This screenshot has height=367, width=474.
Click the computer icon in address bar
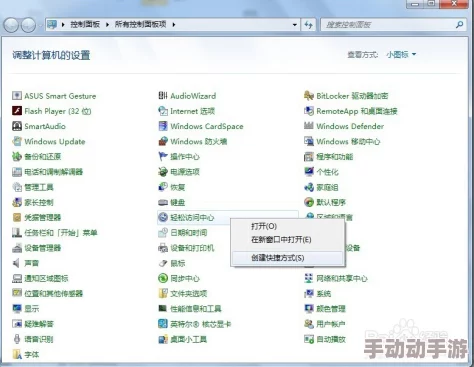pos(52,24)
